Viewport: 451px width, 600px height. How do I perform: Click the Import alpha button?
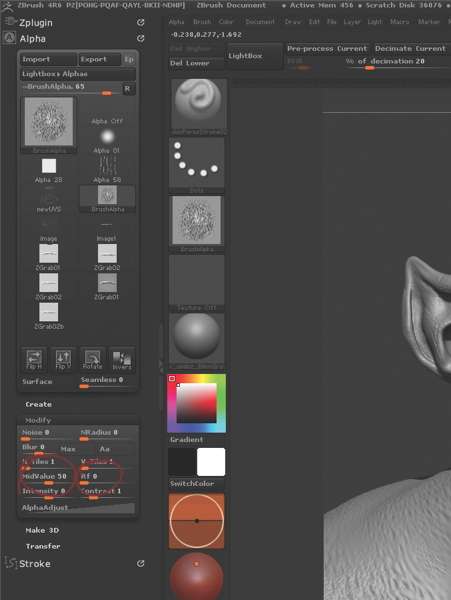click(x=48, y=59)
